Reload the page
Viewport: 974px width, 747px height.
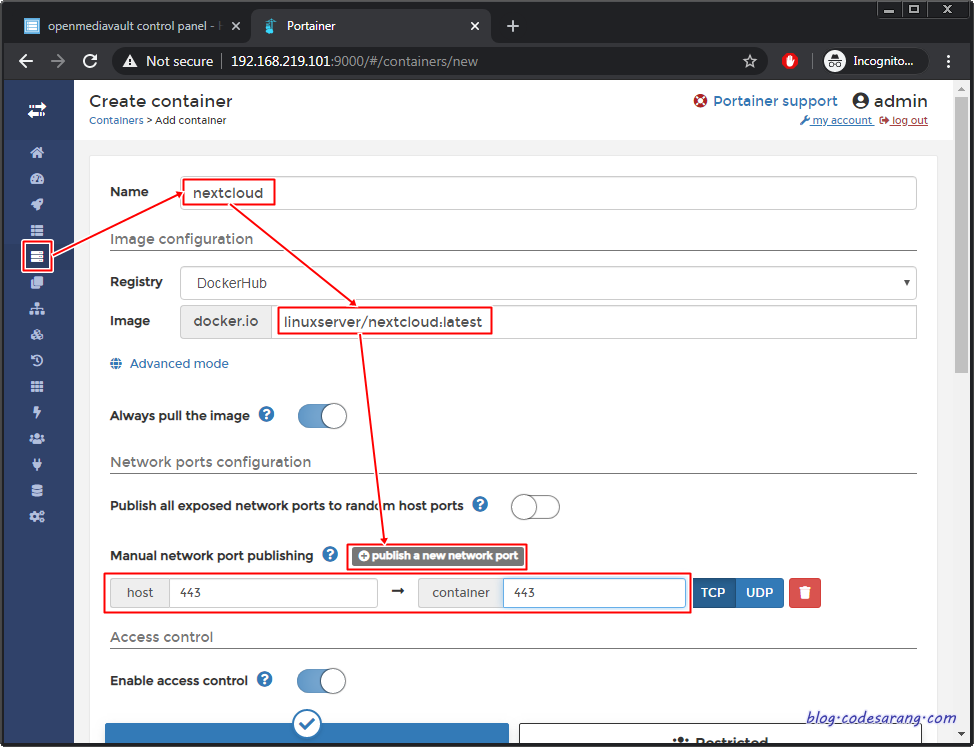click(90, 61)
